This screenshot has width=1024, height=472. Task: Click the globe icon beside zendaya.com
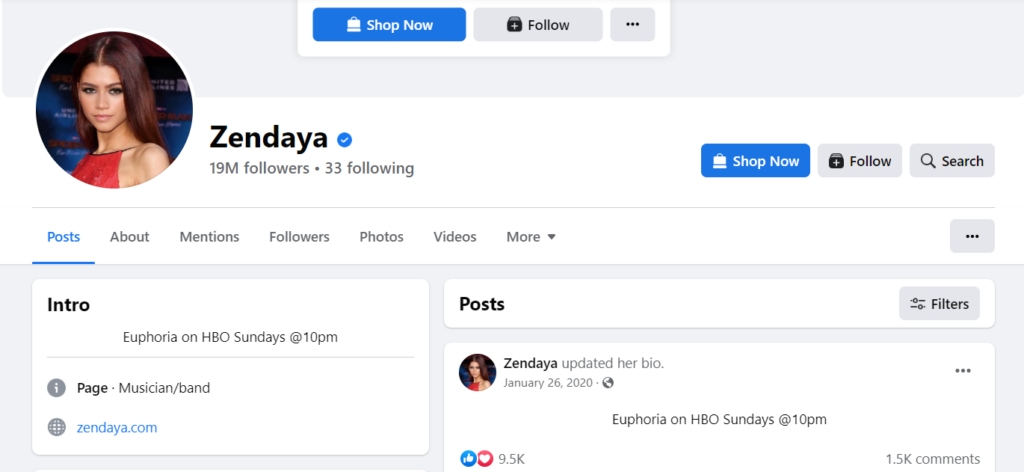57,428
